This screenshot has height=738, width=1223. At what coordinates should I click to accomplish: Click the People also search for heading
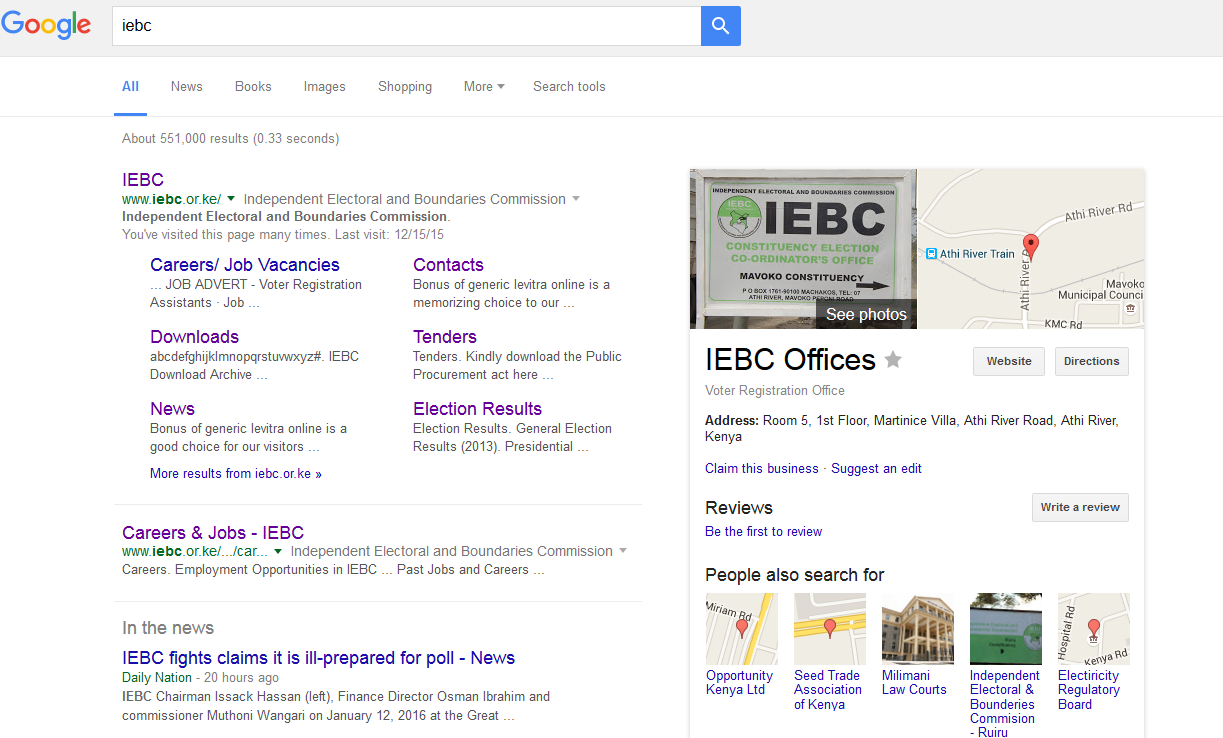pos(795,575)
